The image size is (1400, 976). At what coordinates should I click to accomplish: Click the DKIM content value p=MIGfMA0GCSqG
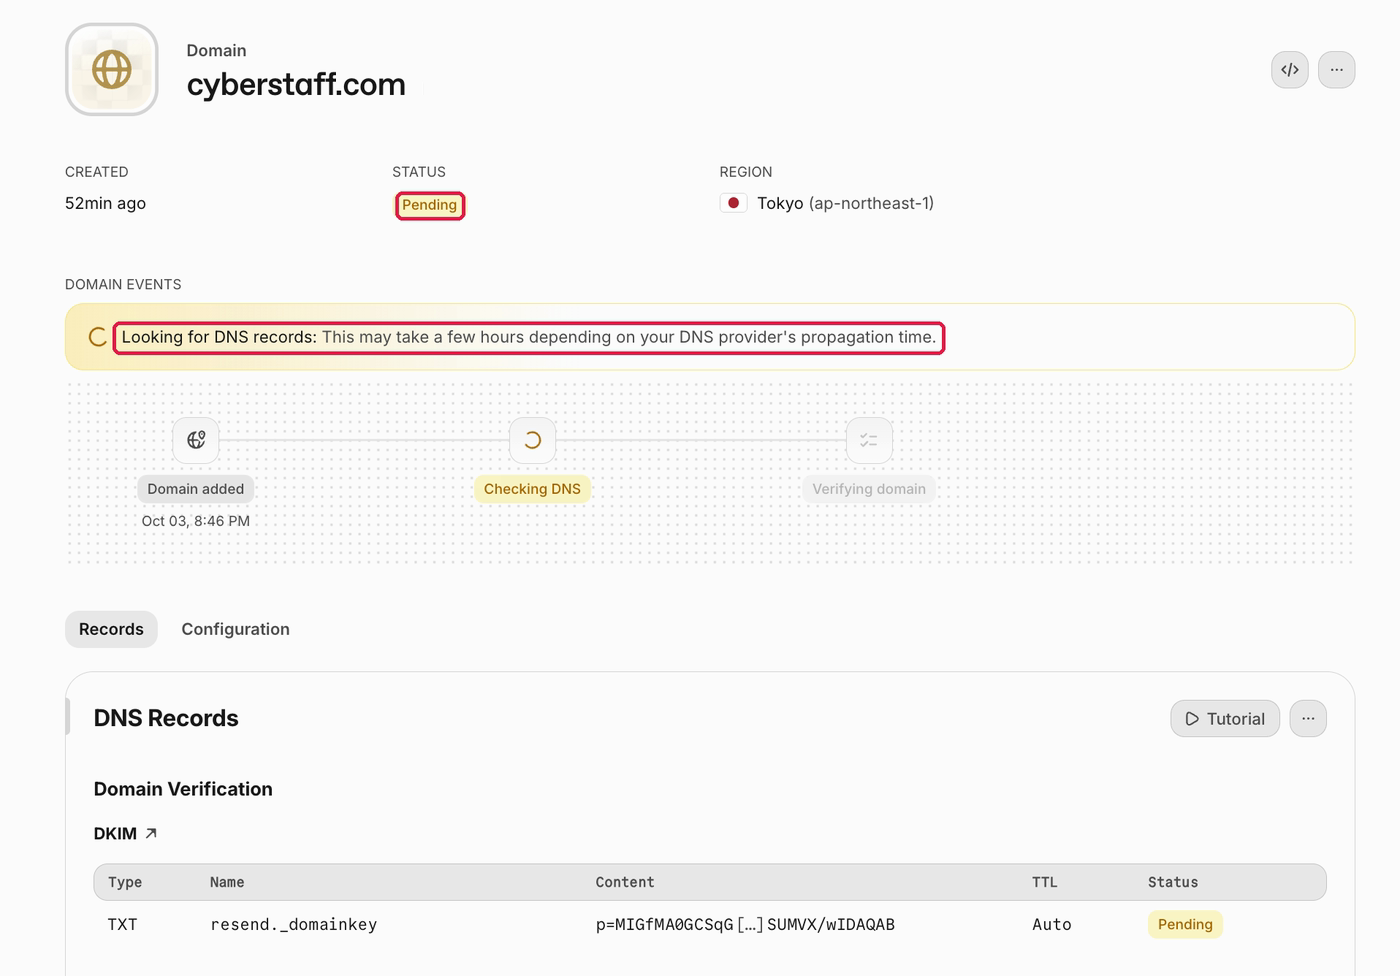tap(745, 925)
